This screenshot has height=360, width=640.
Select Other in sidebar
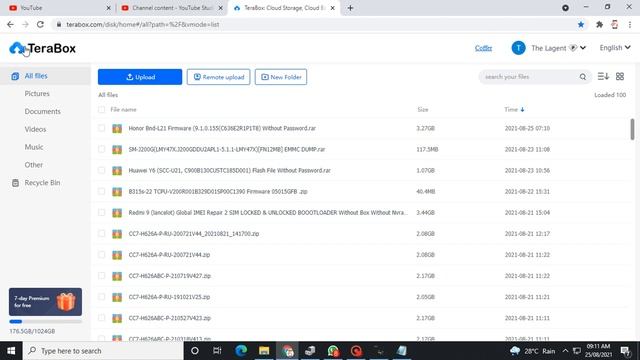click(x=33, y=165)
